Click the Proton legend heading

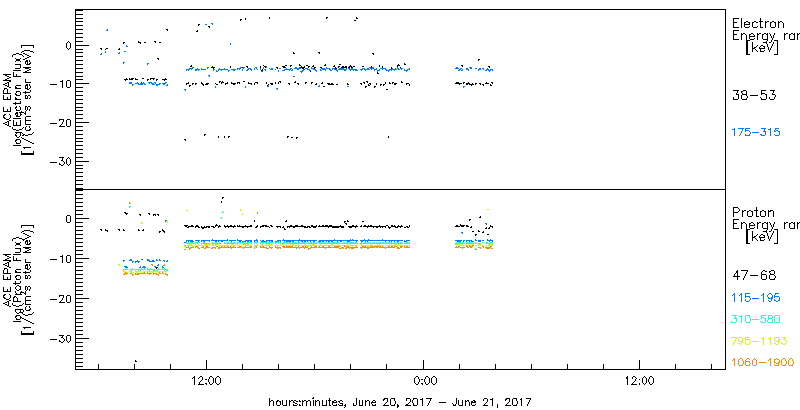point(753,212)
